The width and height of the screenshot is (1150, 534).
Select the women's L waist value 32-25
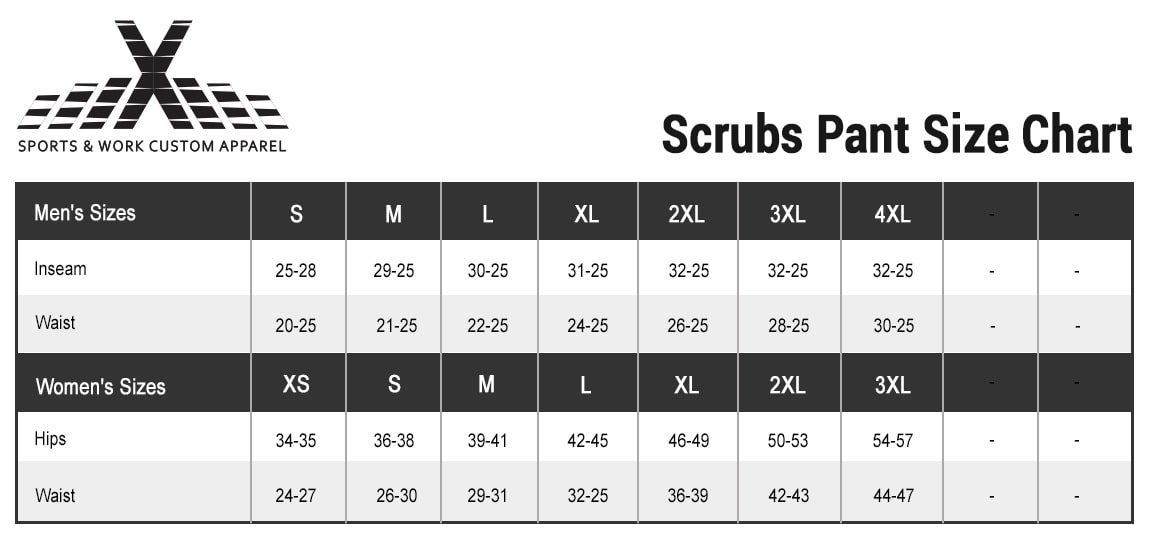[x=587, y=496]
